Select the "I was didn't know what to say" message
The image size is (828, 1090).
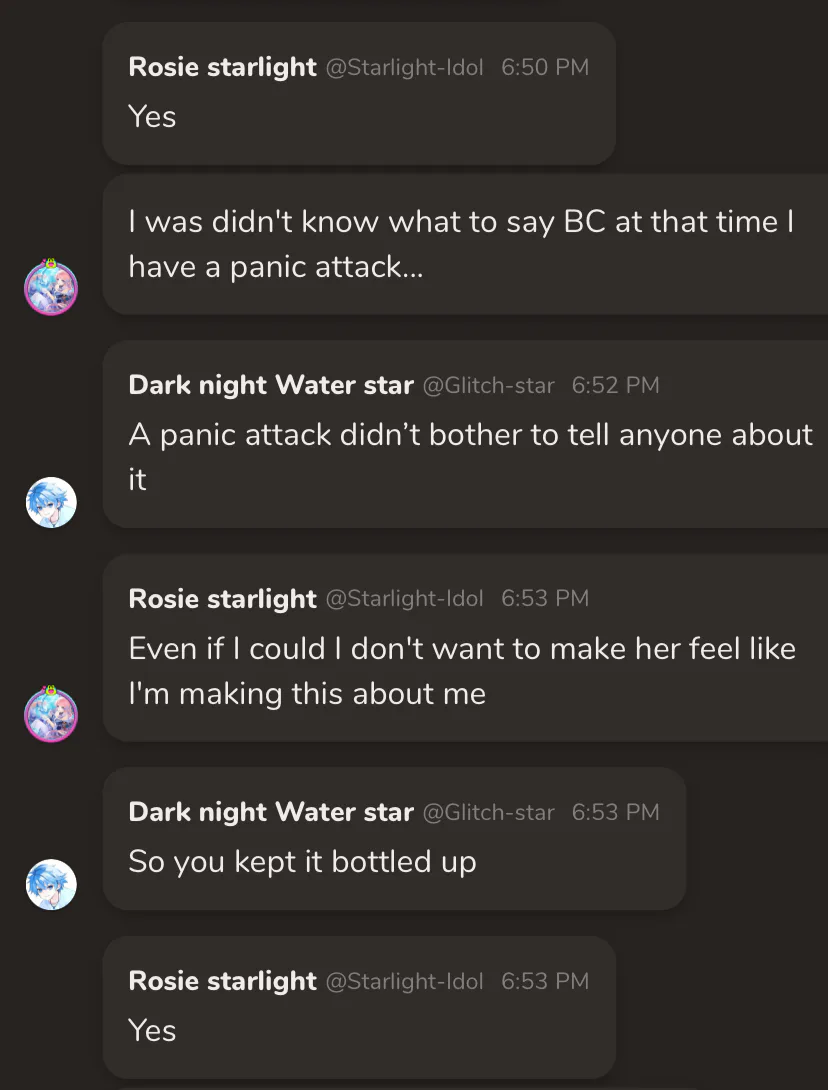(461, 244)
